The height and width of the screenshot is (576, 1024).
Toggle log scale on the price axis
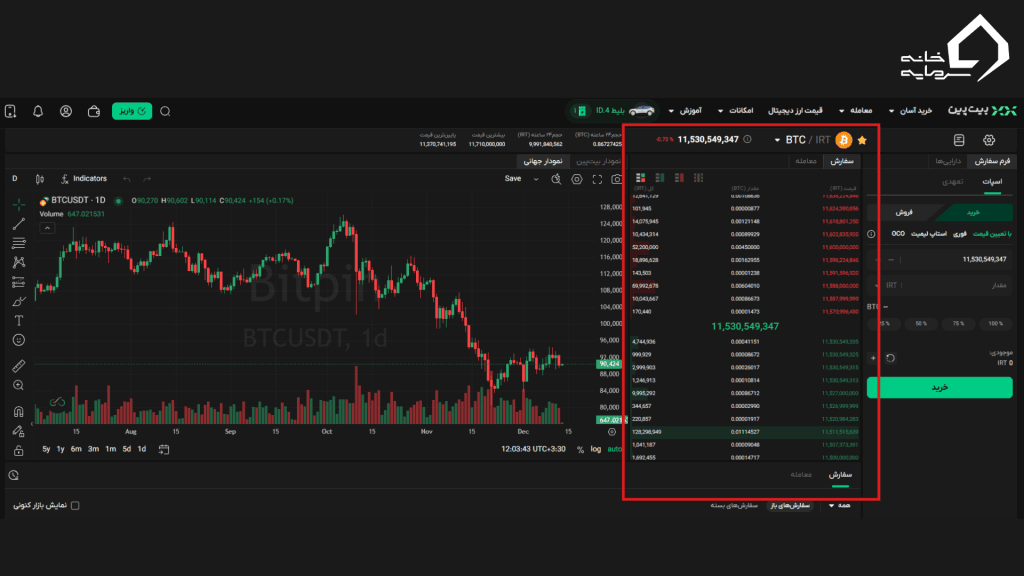596,449
